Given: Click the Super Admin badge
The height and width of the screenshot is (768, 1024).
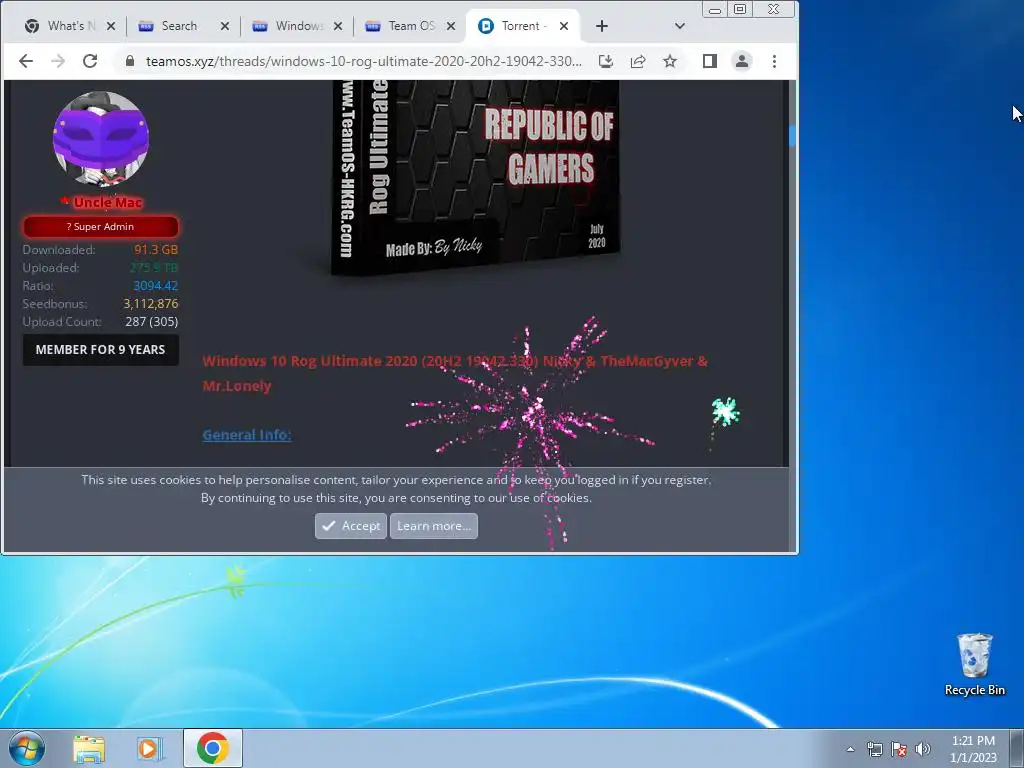Looking at the screenshot, I should 101,227.
